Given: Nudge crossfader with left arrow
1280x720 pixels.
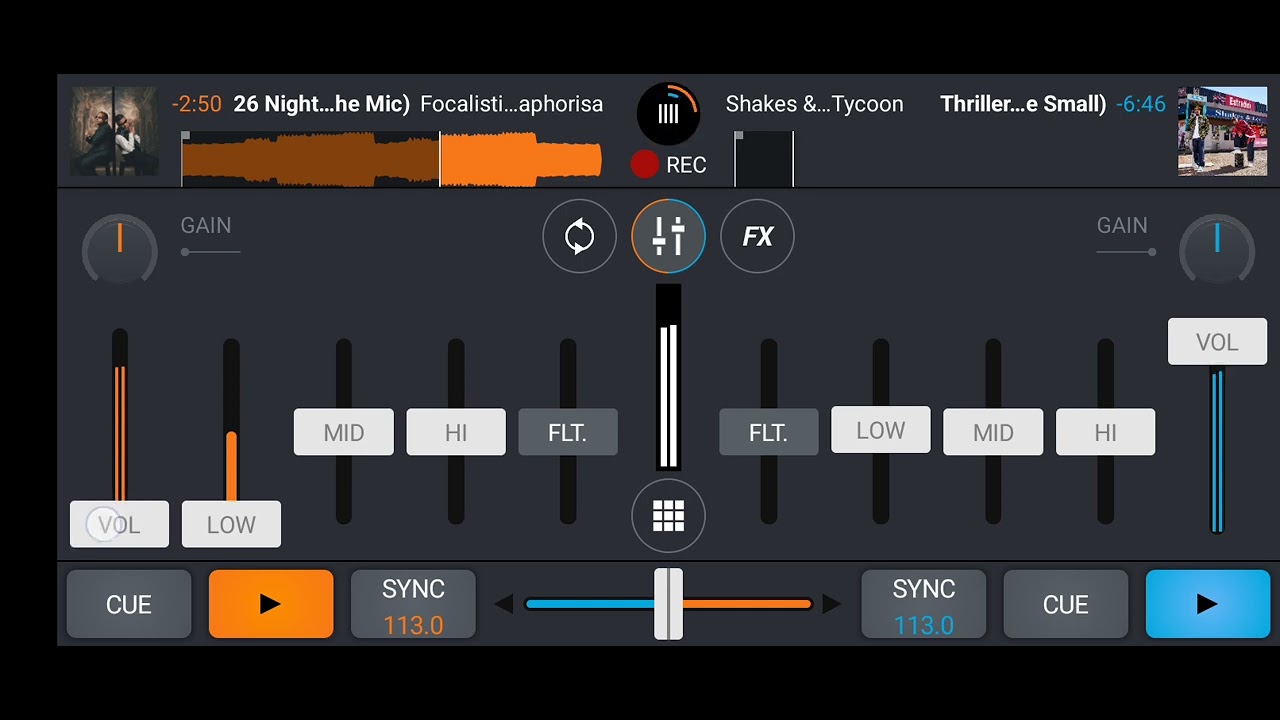Looking at the screenshot, I should tap(504, 603).
